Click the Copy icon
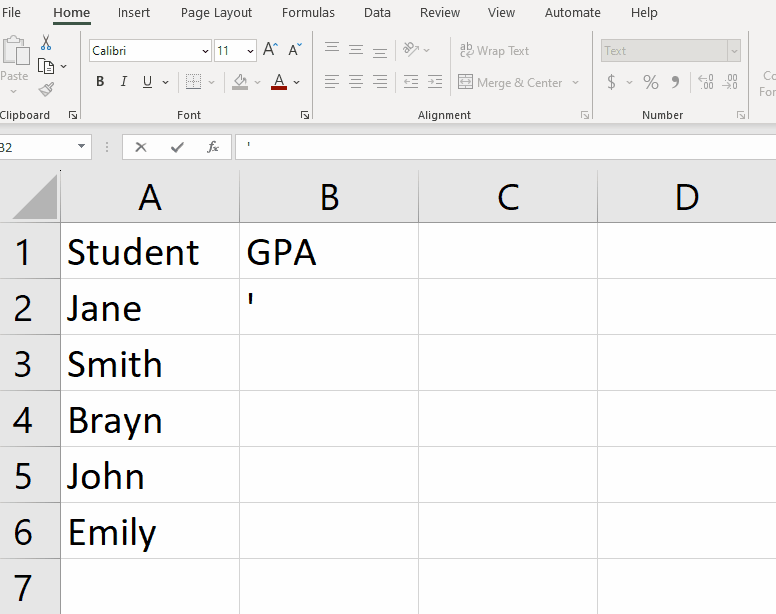 (46, 66)
